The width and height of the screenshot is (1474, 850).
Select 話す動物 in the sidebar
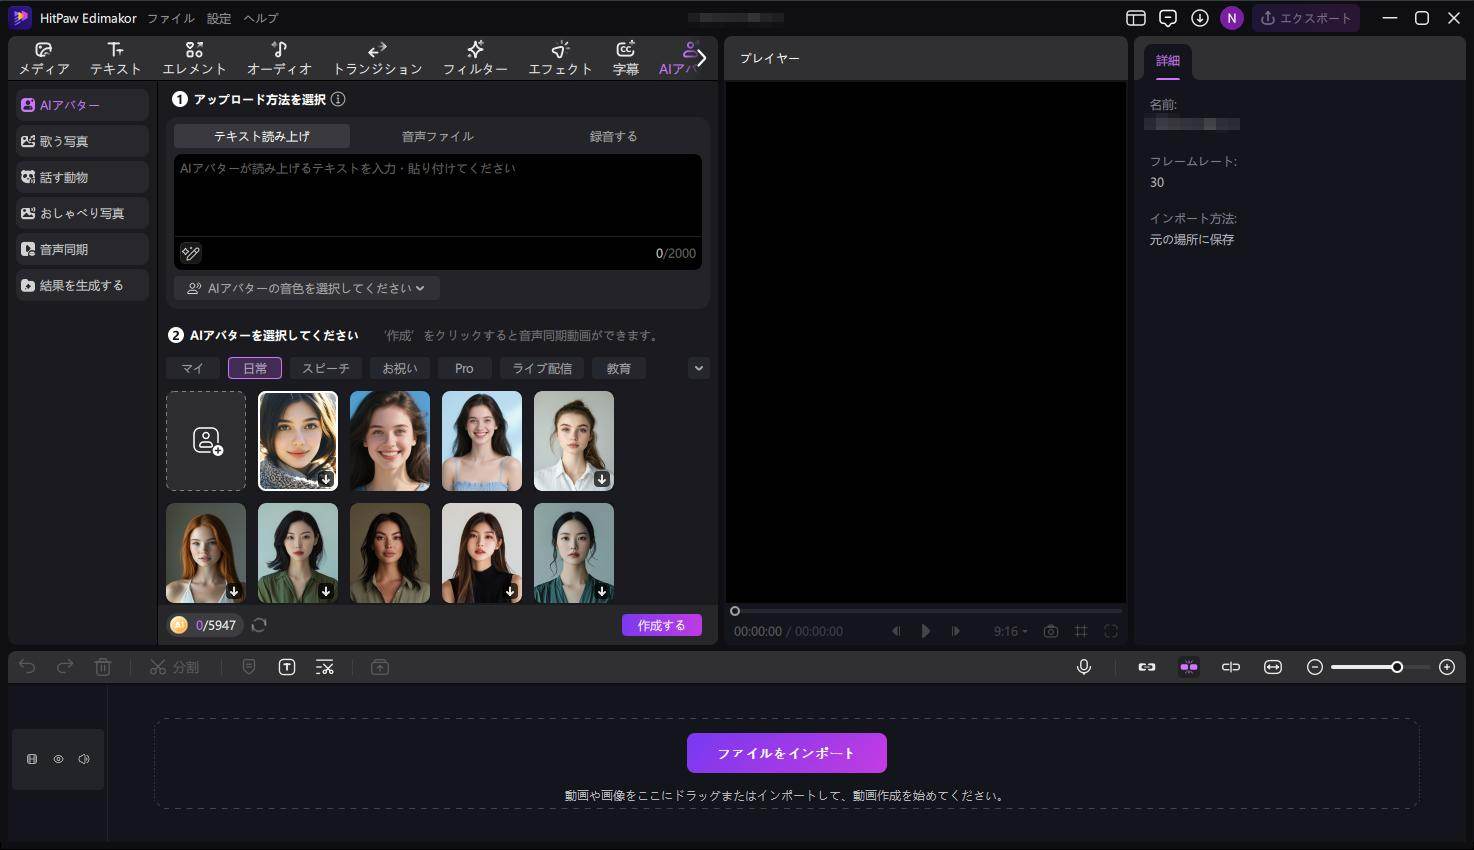pos(82,177)
